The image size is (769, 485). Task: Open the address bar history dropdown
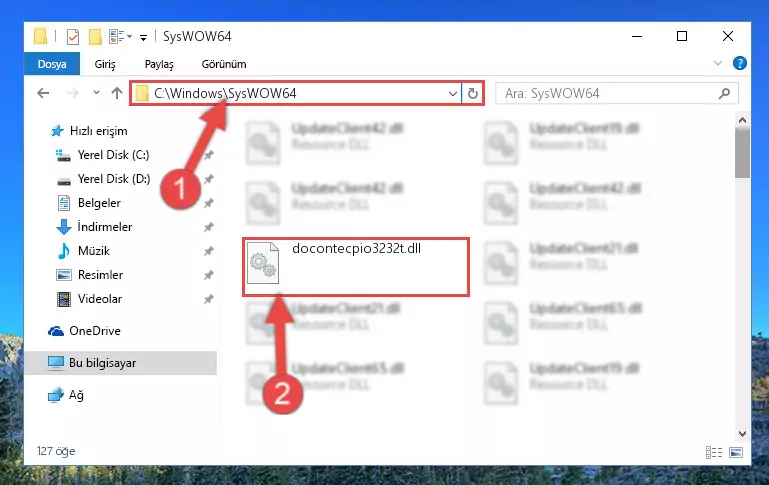[453, 93]
